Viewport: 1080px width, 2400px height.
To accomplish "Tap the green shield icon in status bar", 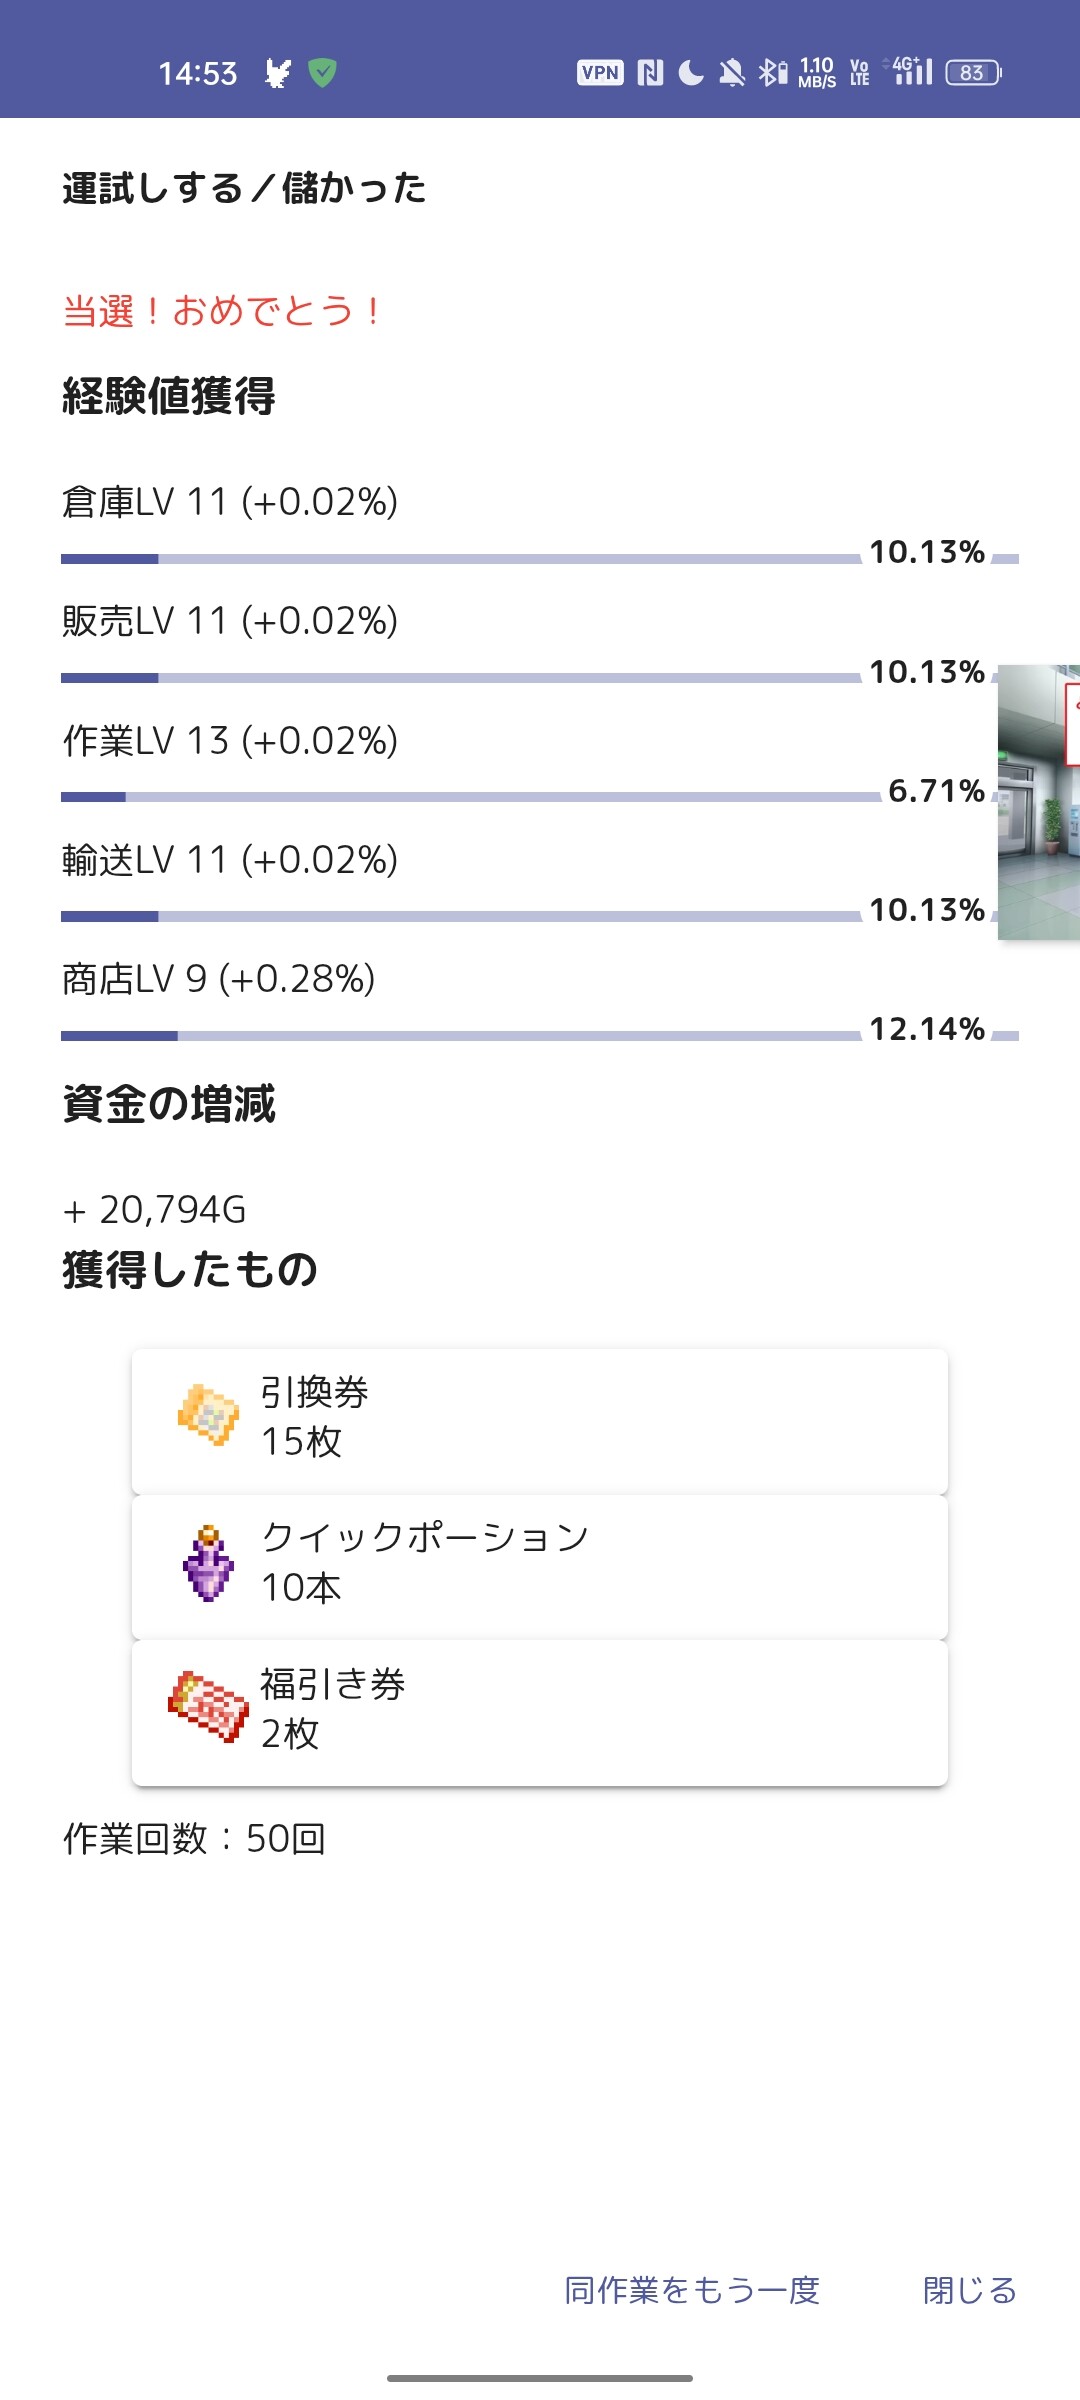I will 322,73.
